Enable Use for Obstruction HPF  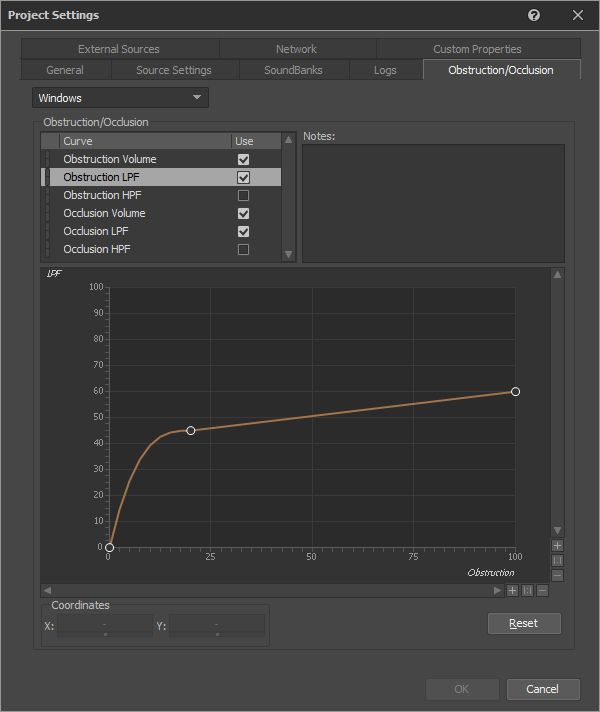point(243,195)
